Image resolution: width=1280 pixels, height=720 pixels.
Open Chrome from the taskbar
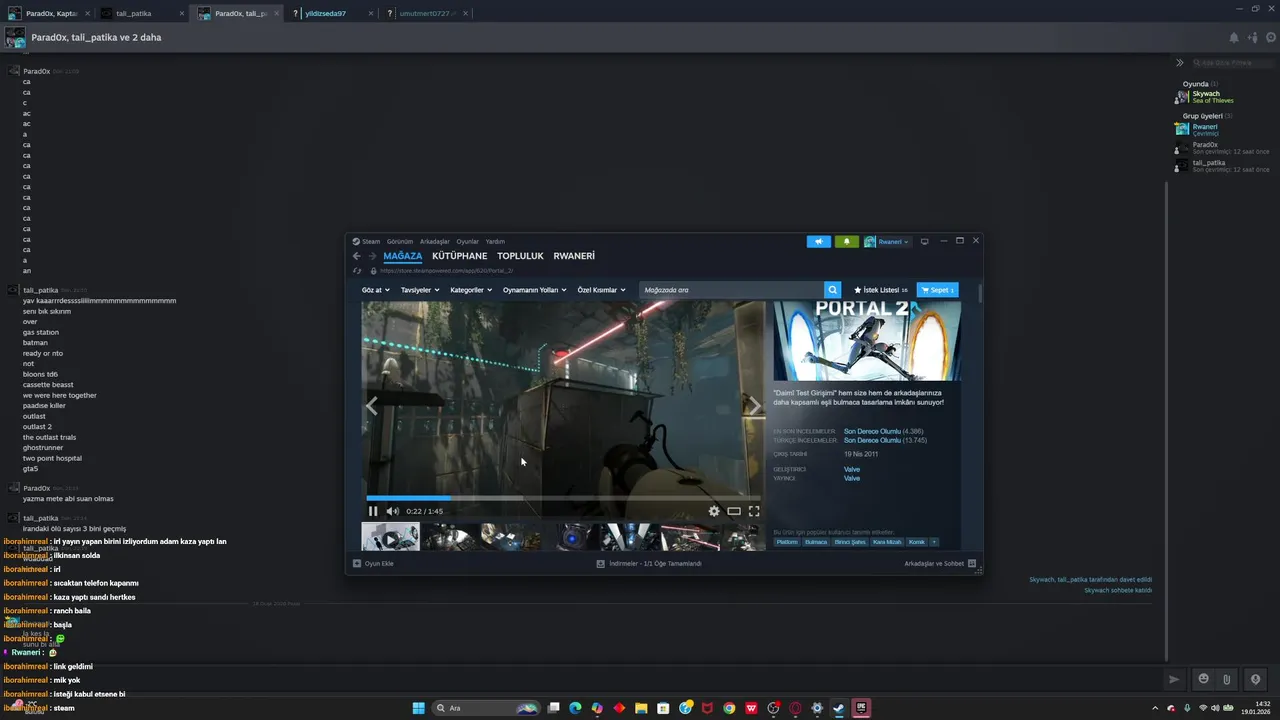pyautogui.click(x=729, y=708)
